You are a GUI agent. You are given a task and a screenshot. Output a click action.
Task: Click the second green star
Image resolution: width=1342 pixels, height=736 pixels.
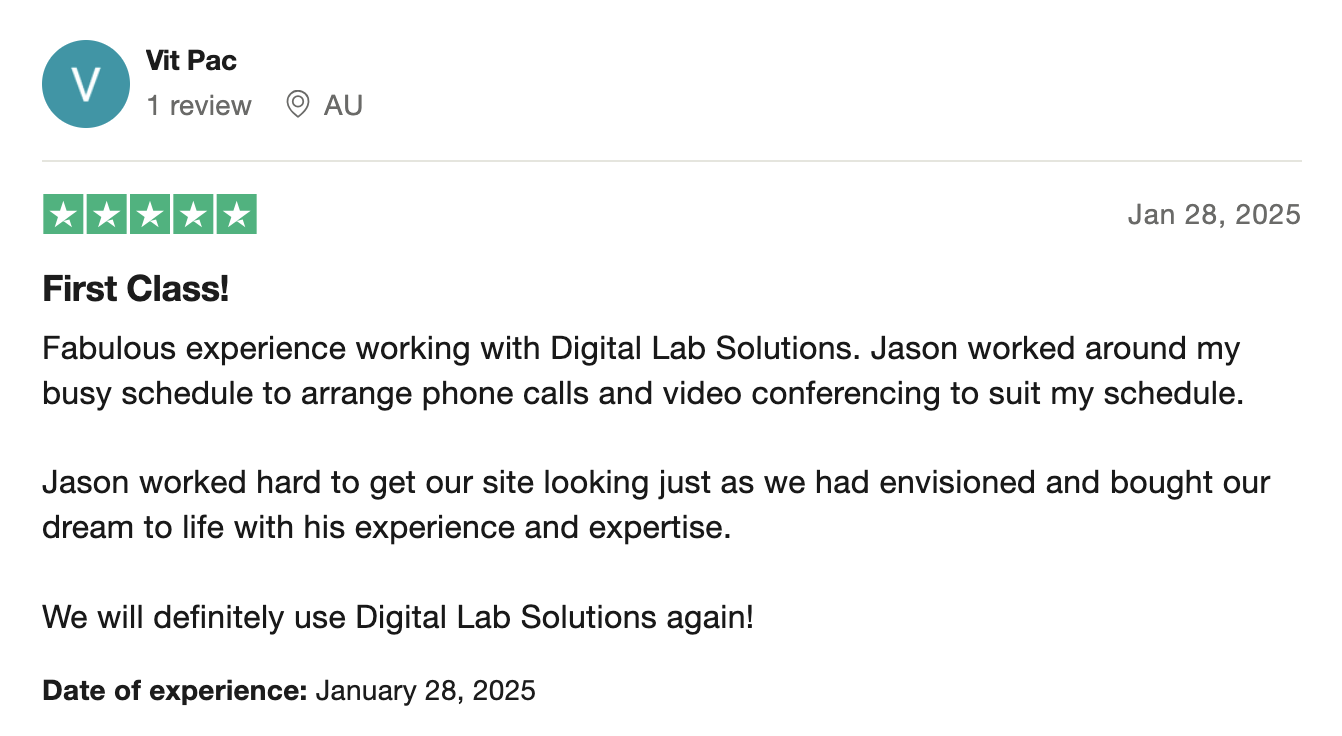pos(106,214)
